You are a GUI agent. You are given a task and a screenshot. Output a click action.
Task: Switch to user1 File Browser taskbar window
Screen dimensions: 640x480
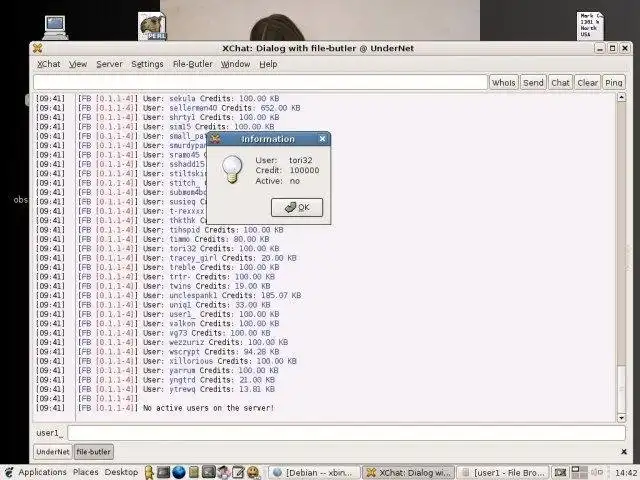pyautogui.click(x=503, y=473)
